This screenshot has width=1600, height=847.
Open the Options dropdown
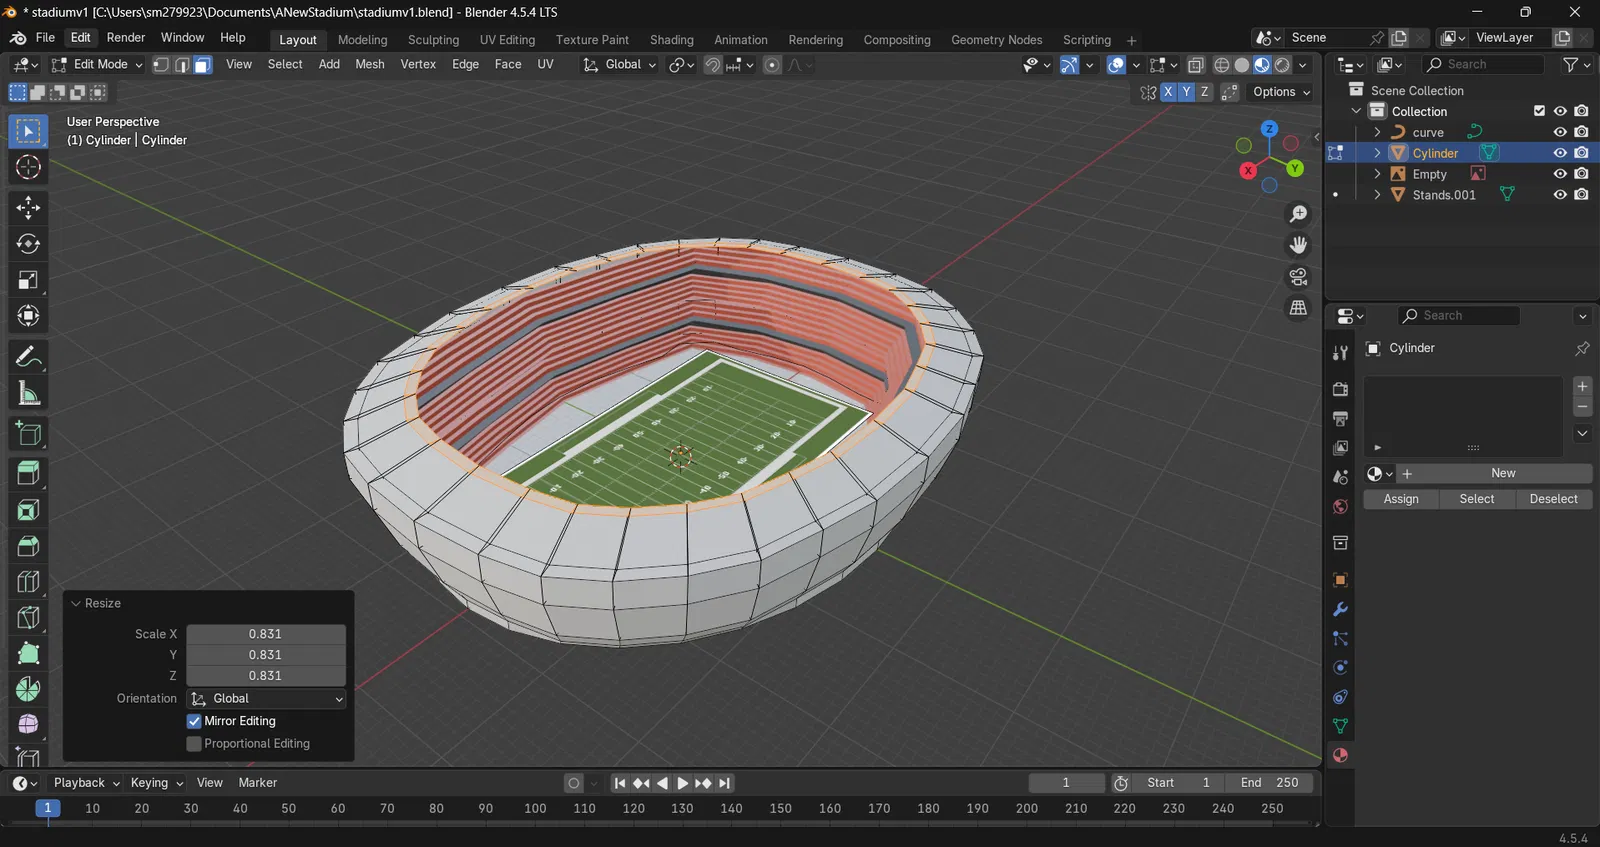click(1281, 92)
